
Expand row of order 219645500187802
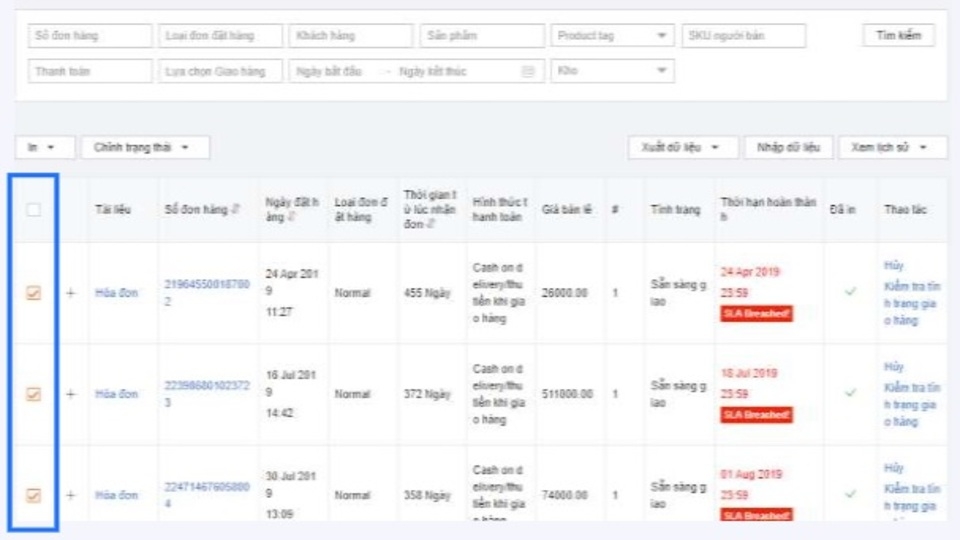click(71, 293)
